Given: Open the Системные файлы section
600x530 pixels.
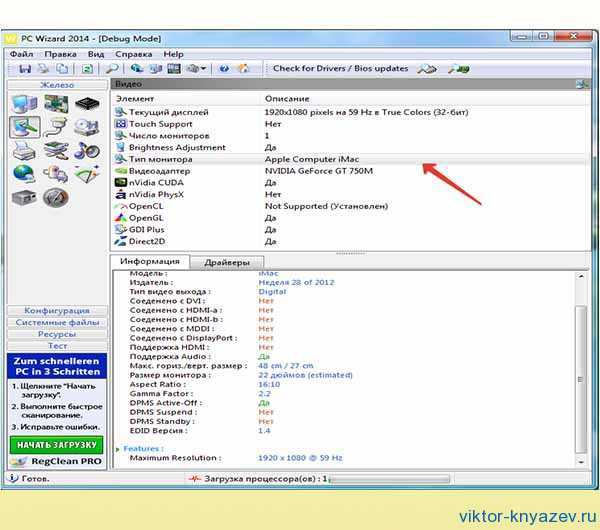Looking at the screenshot, I should point(57,323).
